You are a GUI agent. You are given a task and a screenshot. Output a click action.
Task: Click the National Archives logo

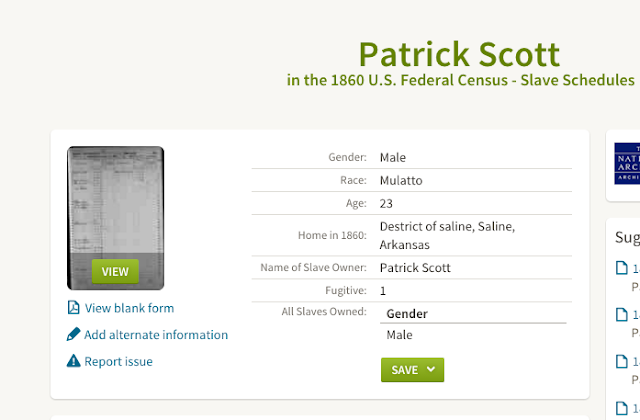coord(626,163)
